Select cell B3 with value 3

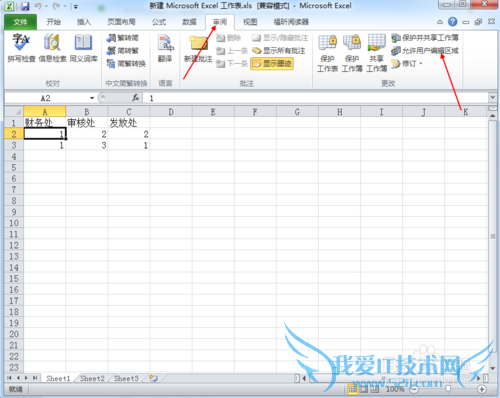pyautogui.click(x=87, y=145)
